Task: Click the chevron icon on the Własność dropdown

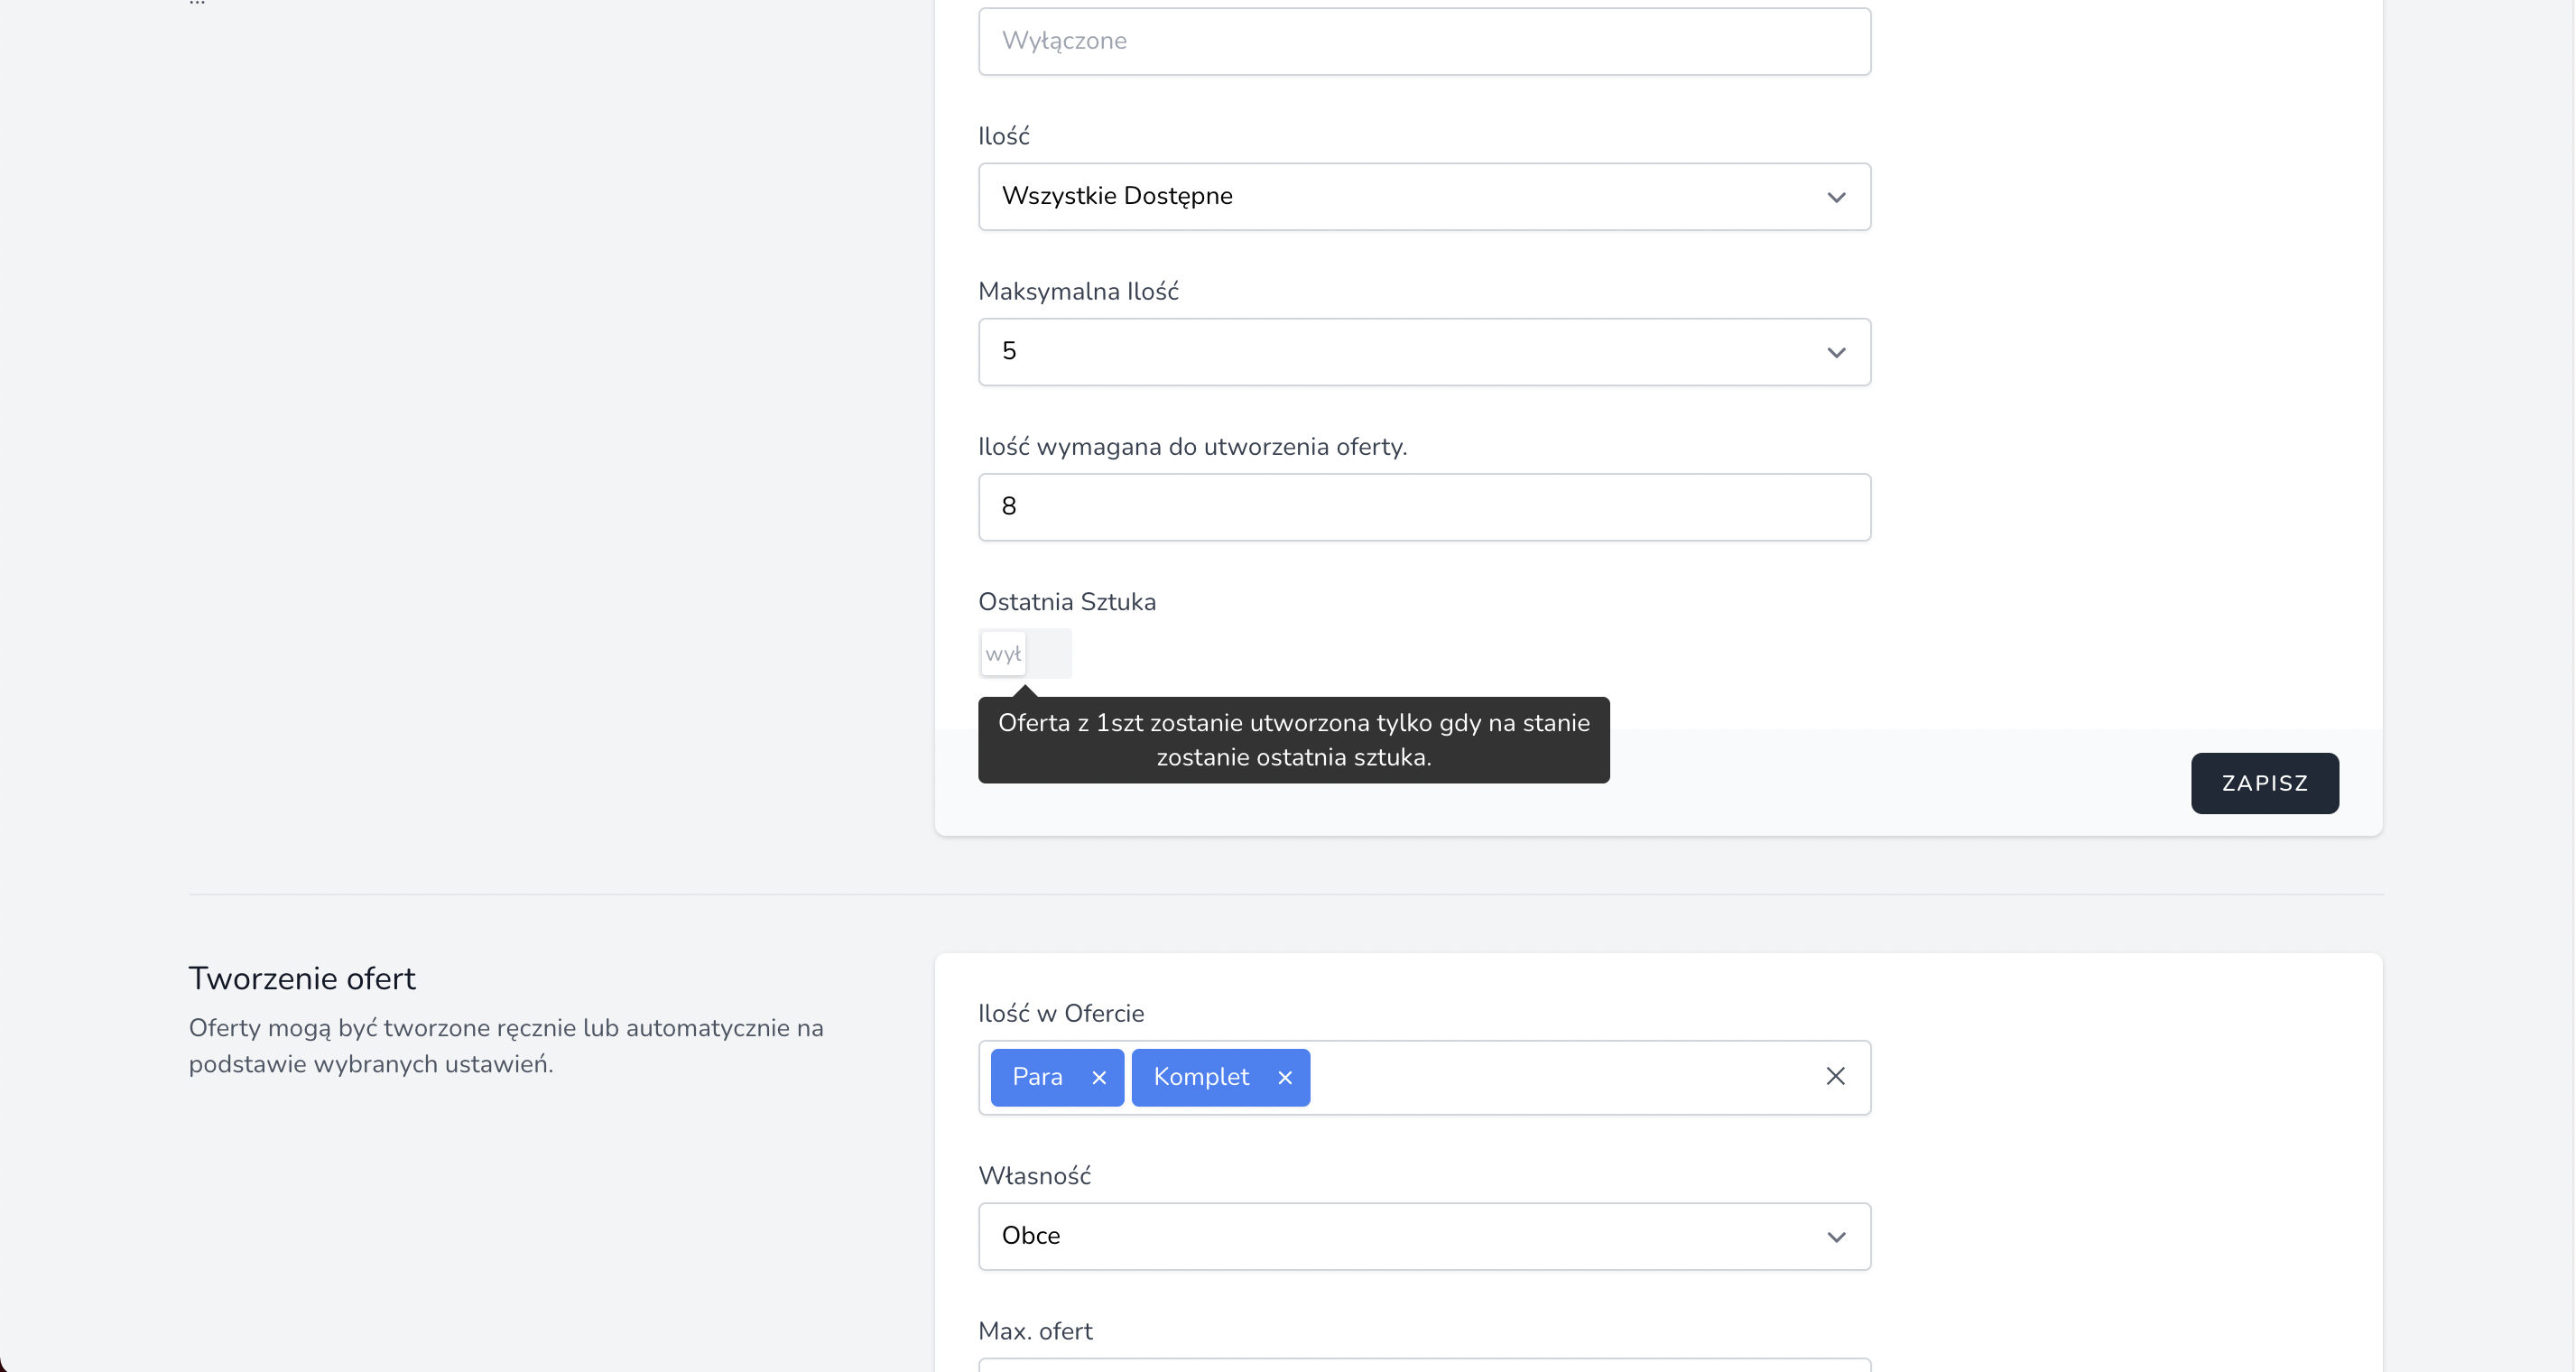Action: (x=1837, y=1236)
